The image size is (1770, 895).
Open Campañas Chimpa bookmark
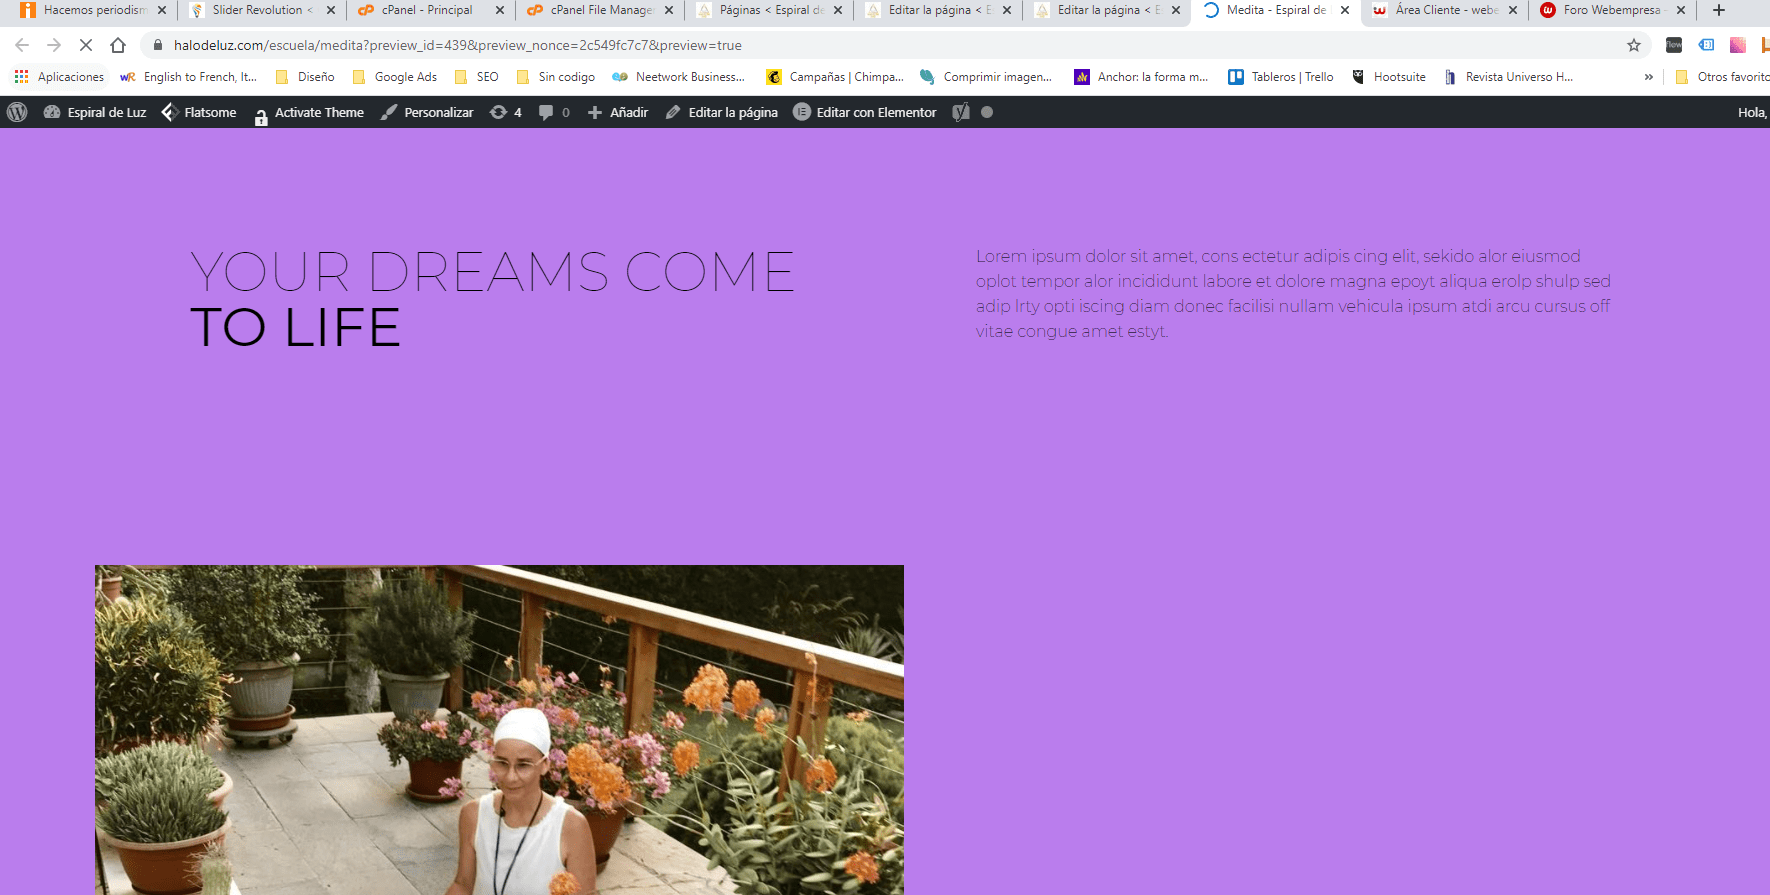coord(834,77)
